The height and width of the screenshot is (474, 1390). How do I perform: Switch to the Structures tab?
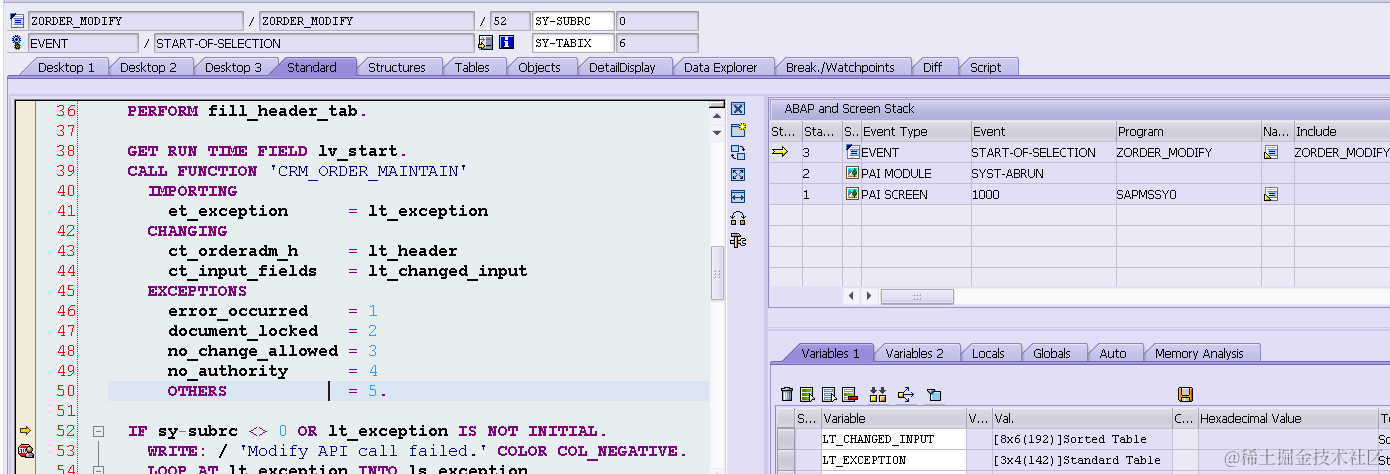(397, 67)
